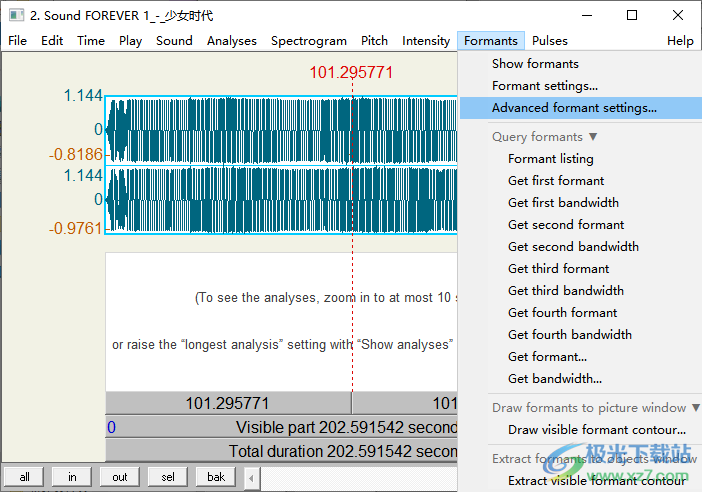The height and width of the screenshot is (492, 702).
Task: Collapse the Query formants section
Action: click(x=544, y=137)
